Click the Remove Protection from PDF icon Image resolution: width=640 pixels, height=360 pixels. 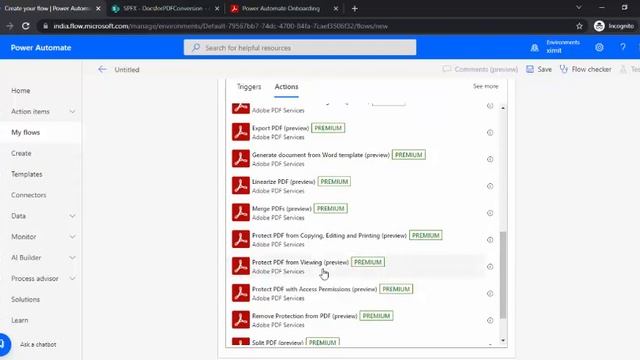[x=241, y=320]
